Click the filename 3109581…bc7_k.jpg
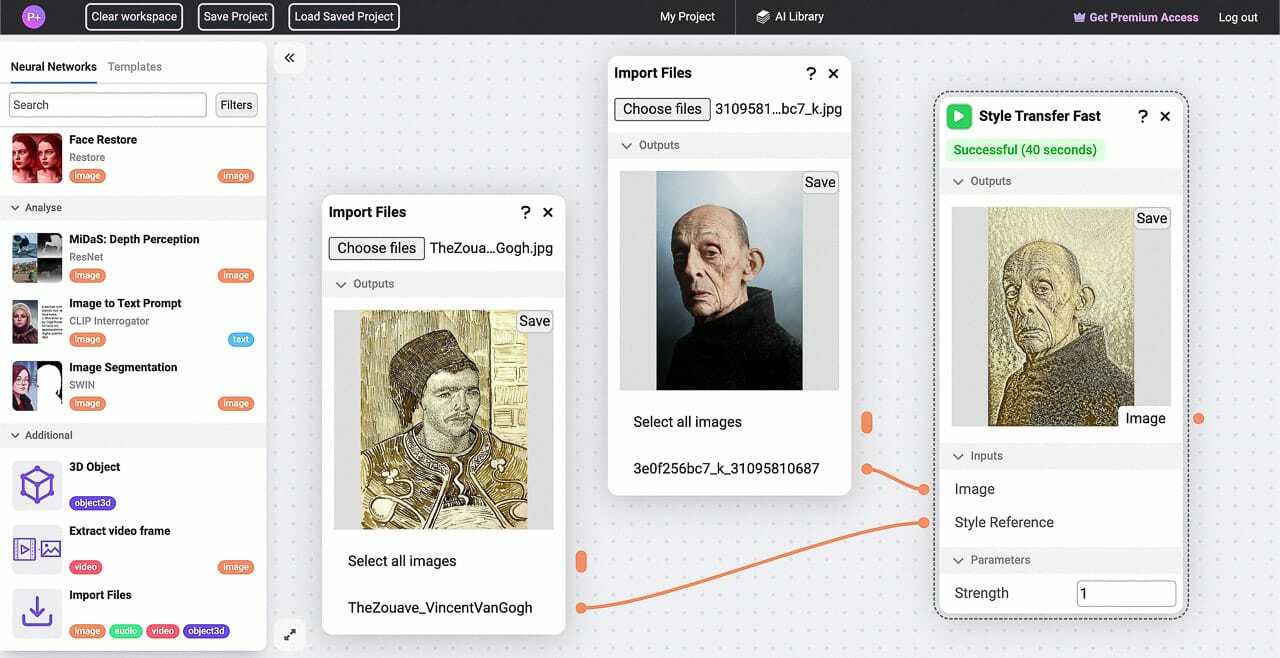The height and width of the screenshot is (658, 1280). (x=778, y=109)
